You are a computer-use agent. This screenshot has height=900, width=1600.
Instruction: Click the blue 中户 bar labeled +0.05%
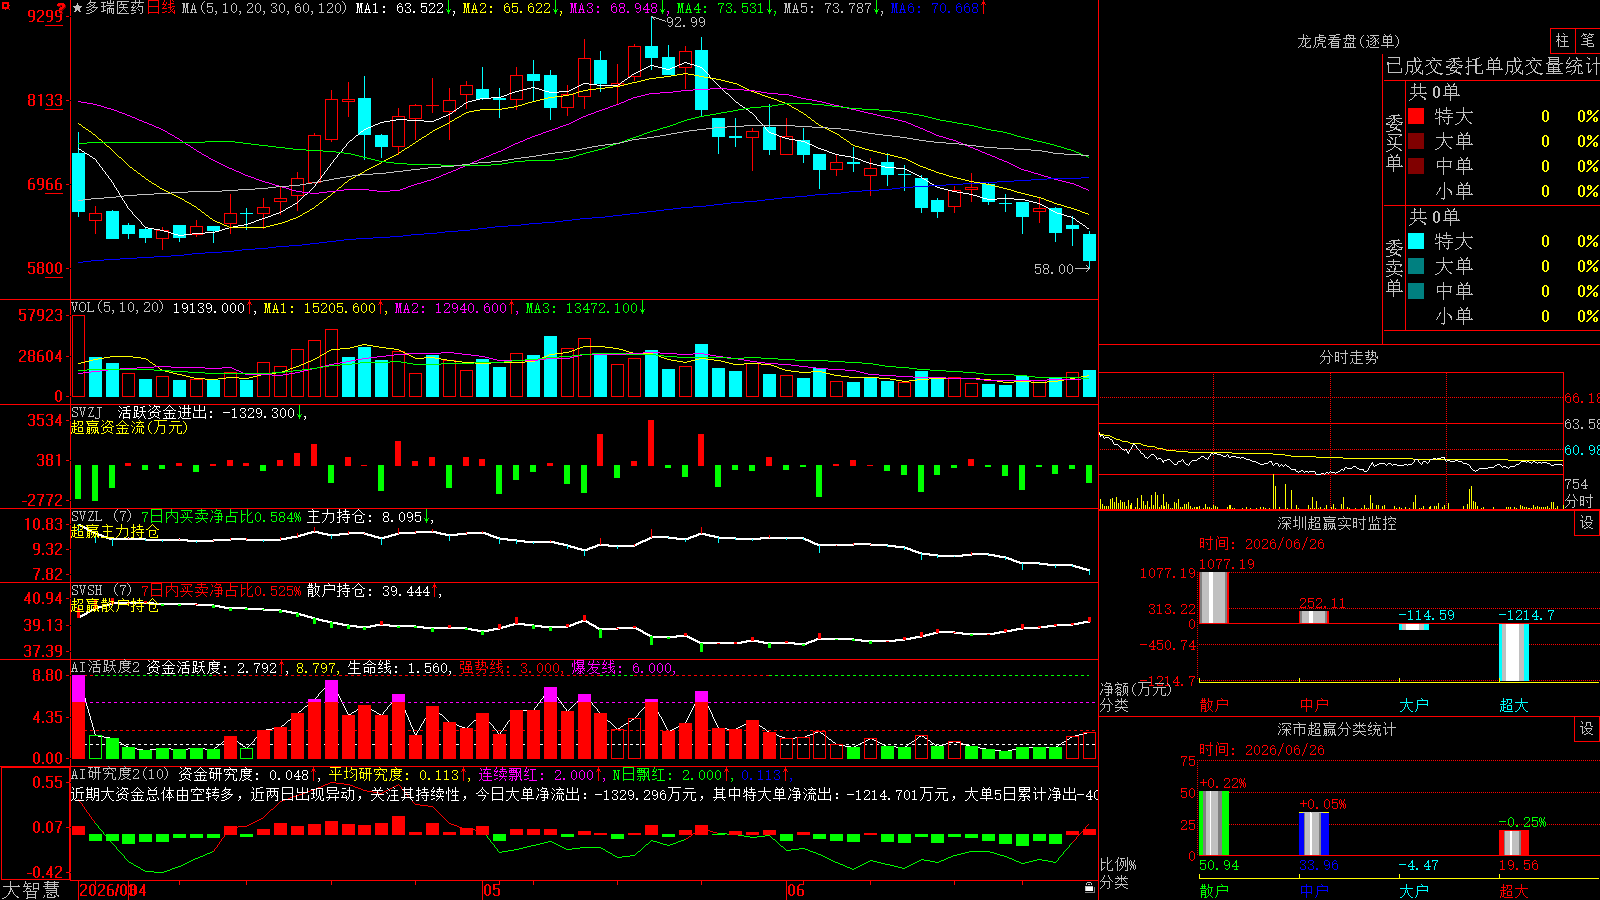tap(1314, 834)
